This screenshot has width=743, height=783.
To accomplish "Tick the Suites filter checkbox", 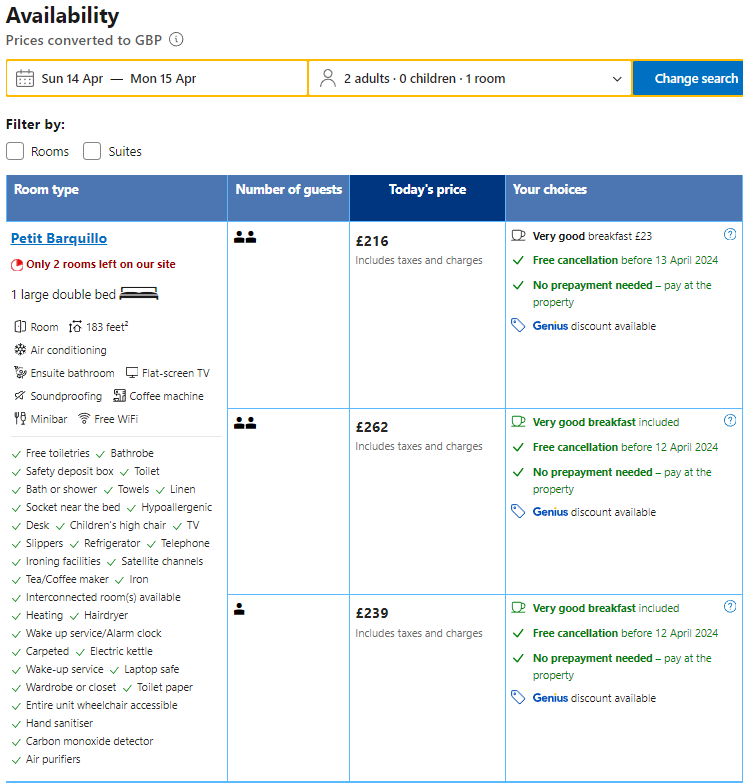I will tap(92, 151).
